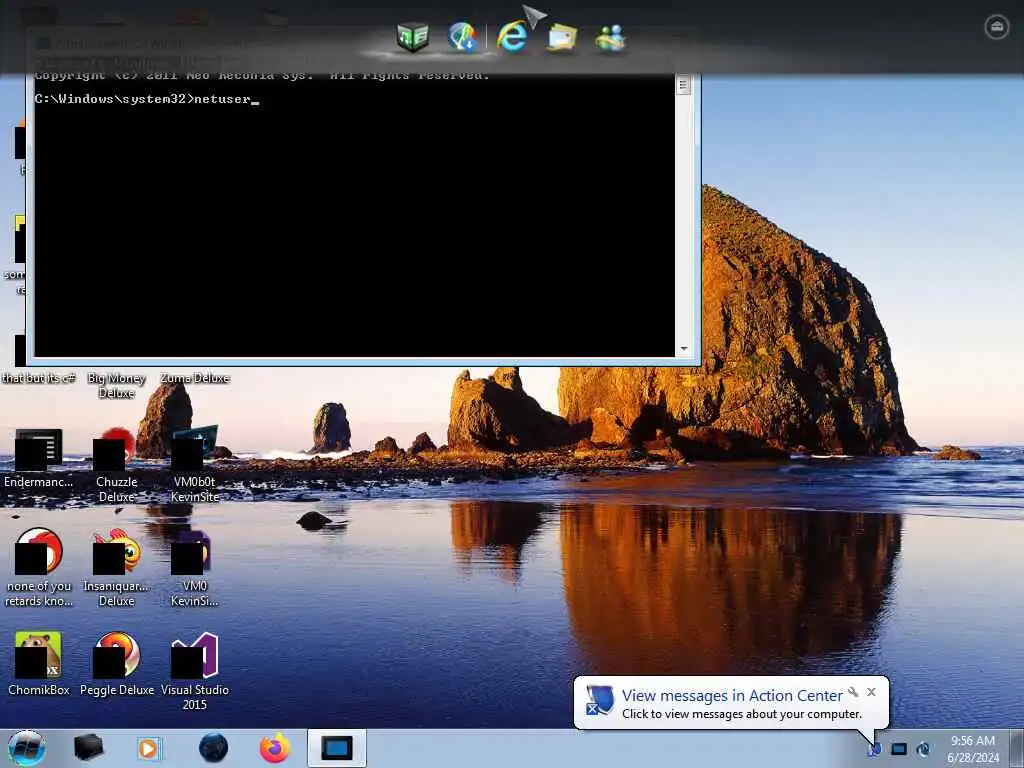This screenshot has width=1024, height=768.
Task: Launch Insaniquar... Deluxe desktop shortcut
Action: [116, 568]
